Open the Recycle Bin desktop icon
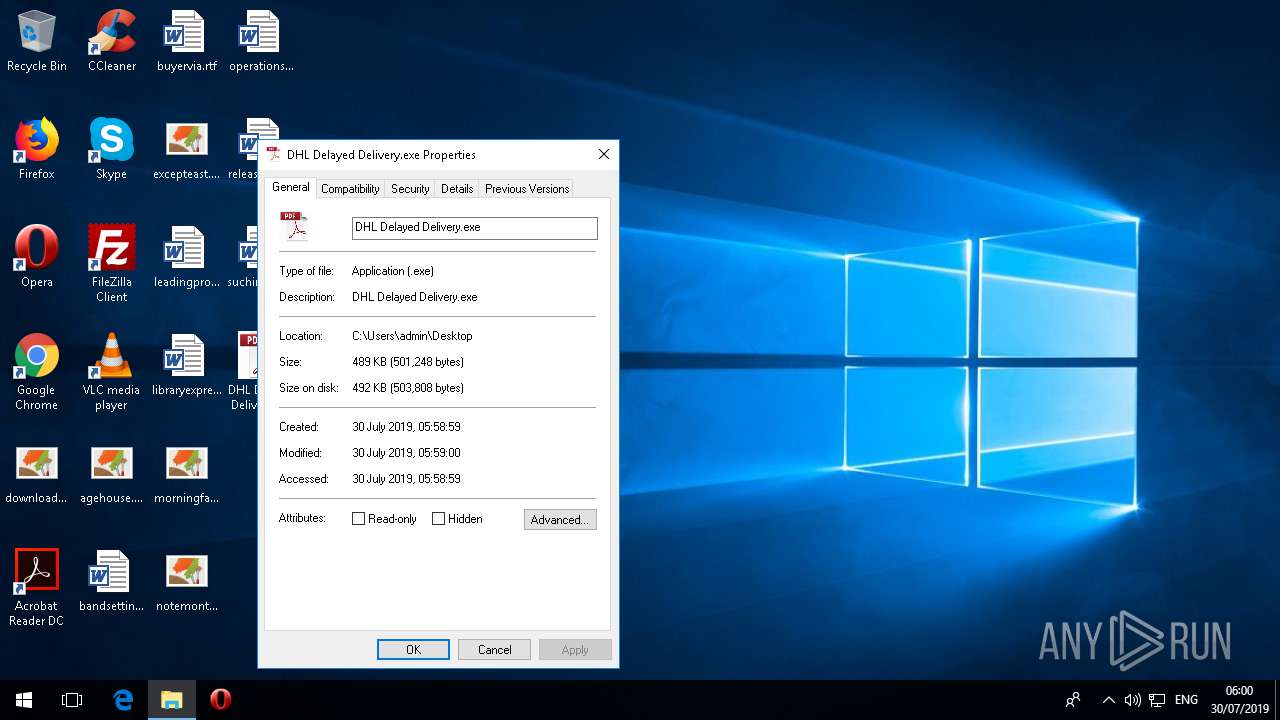 coord(37,41)
